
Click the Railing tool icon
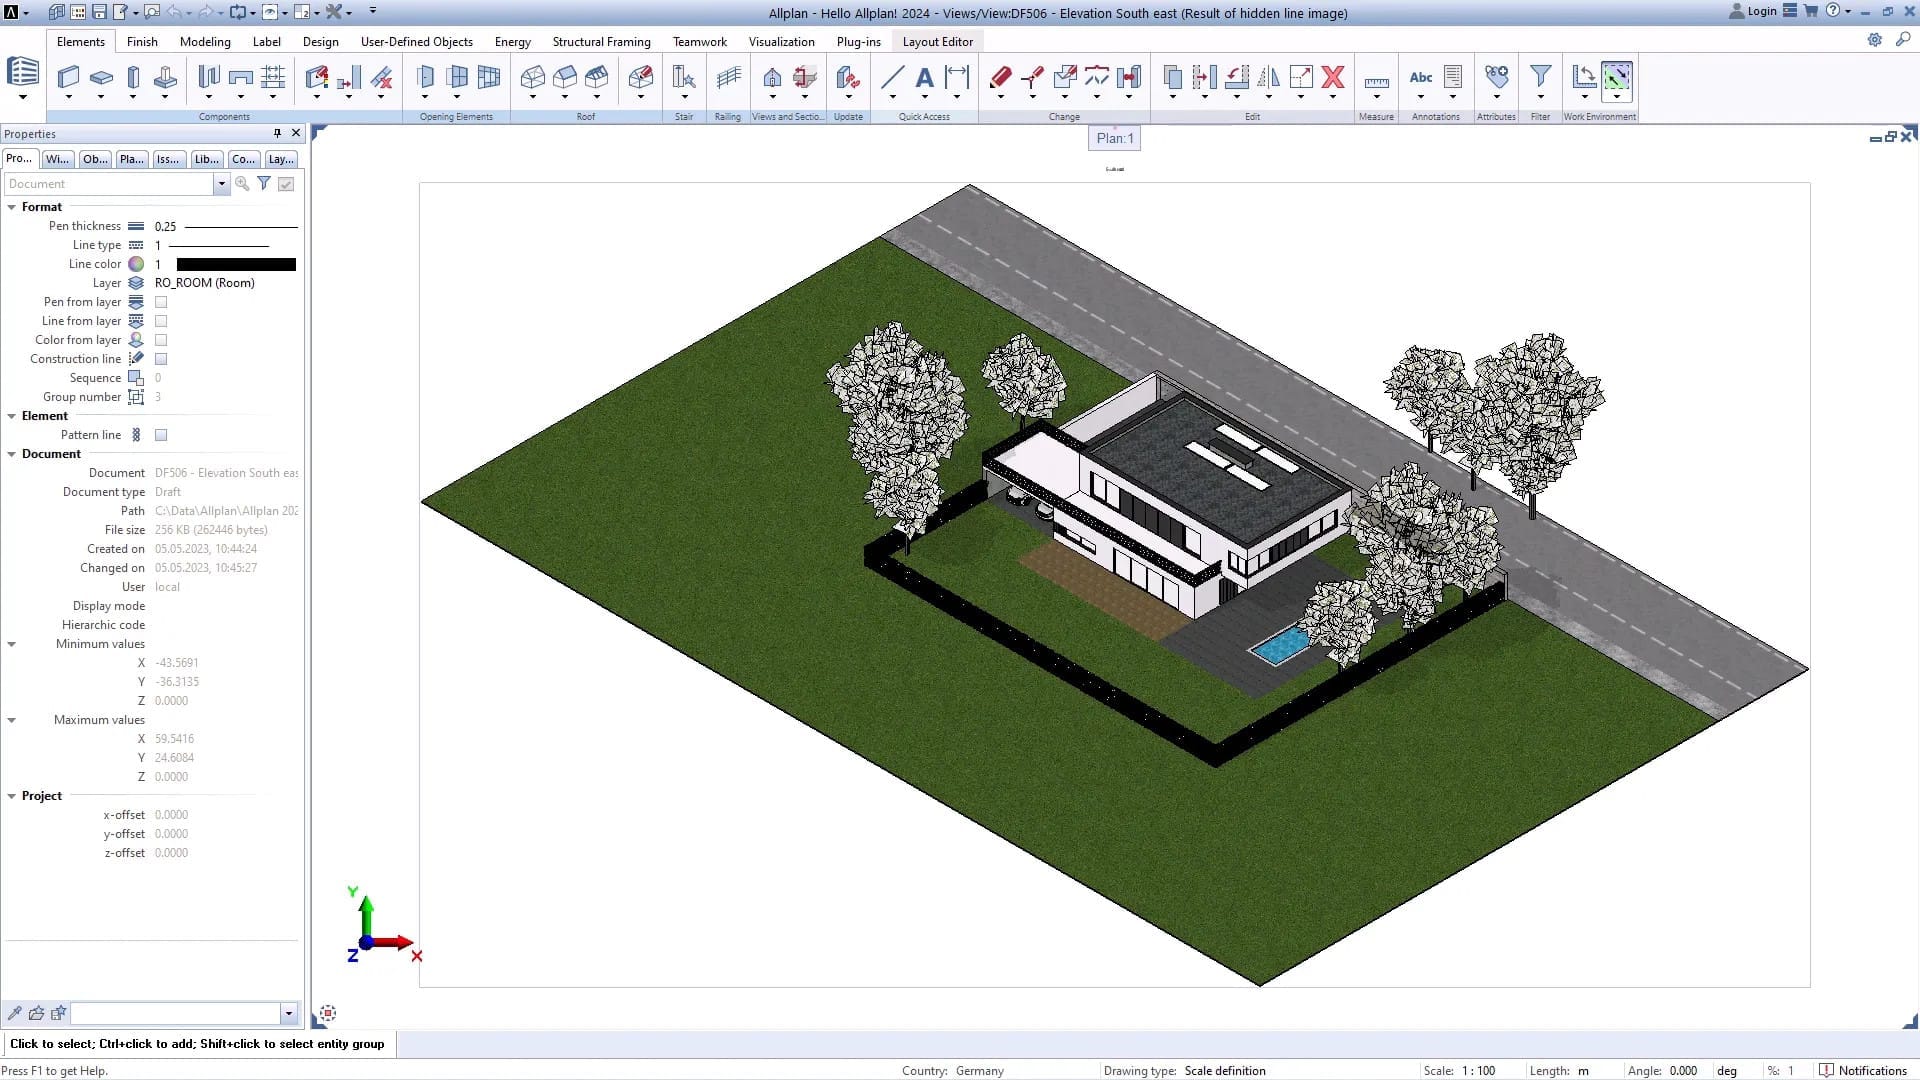click(728, 77)
